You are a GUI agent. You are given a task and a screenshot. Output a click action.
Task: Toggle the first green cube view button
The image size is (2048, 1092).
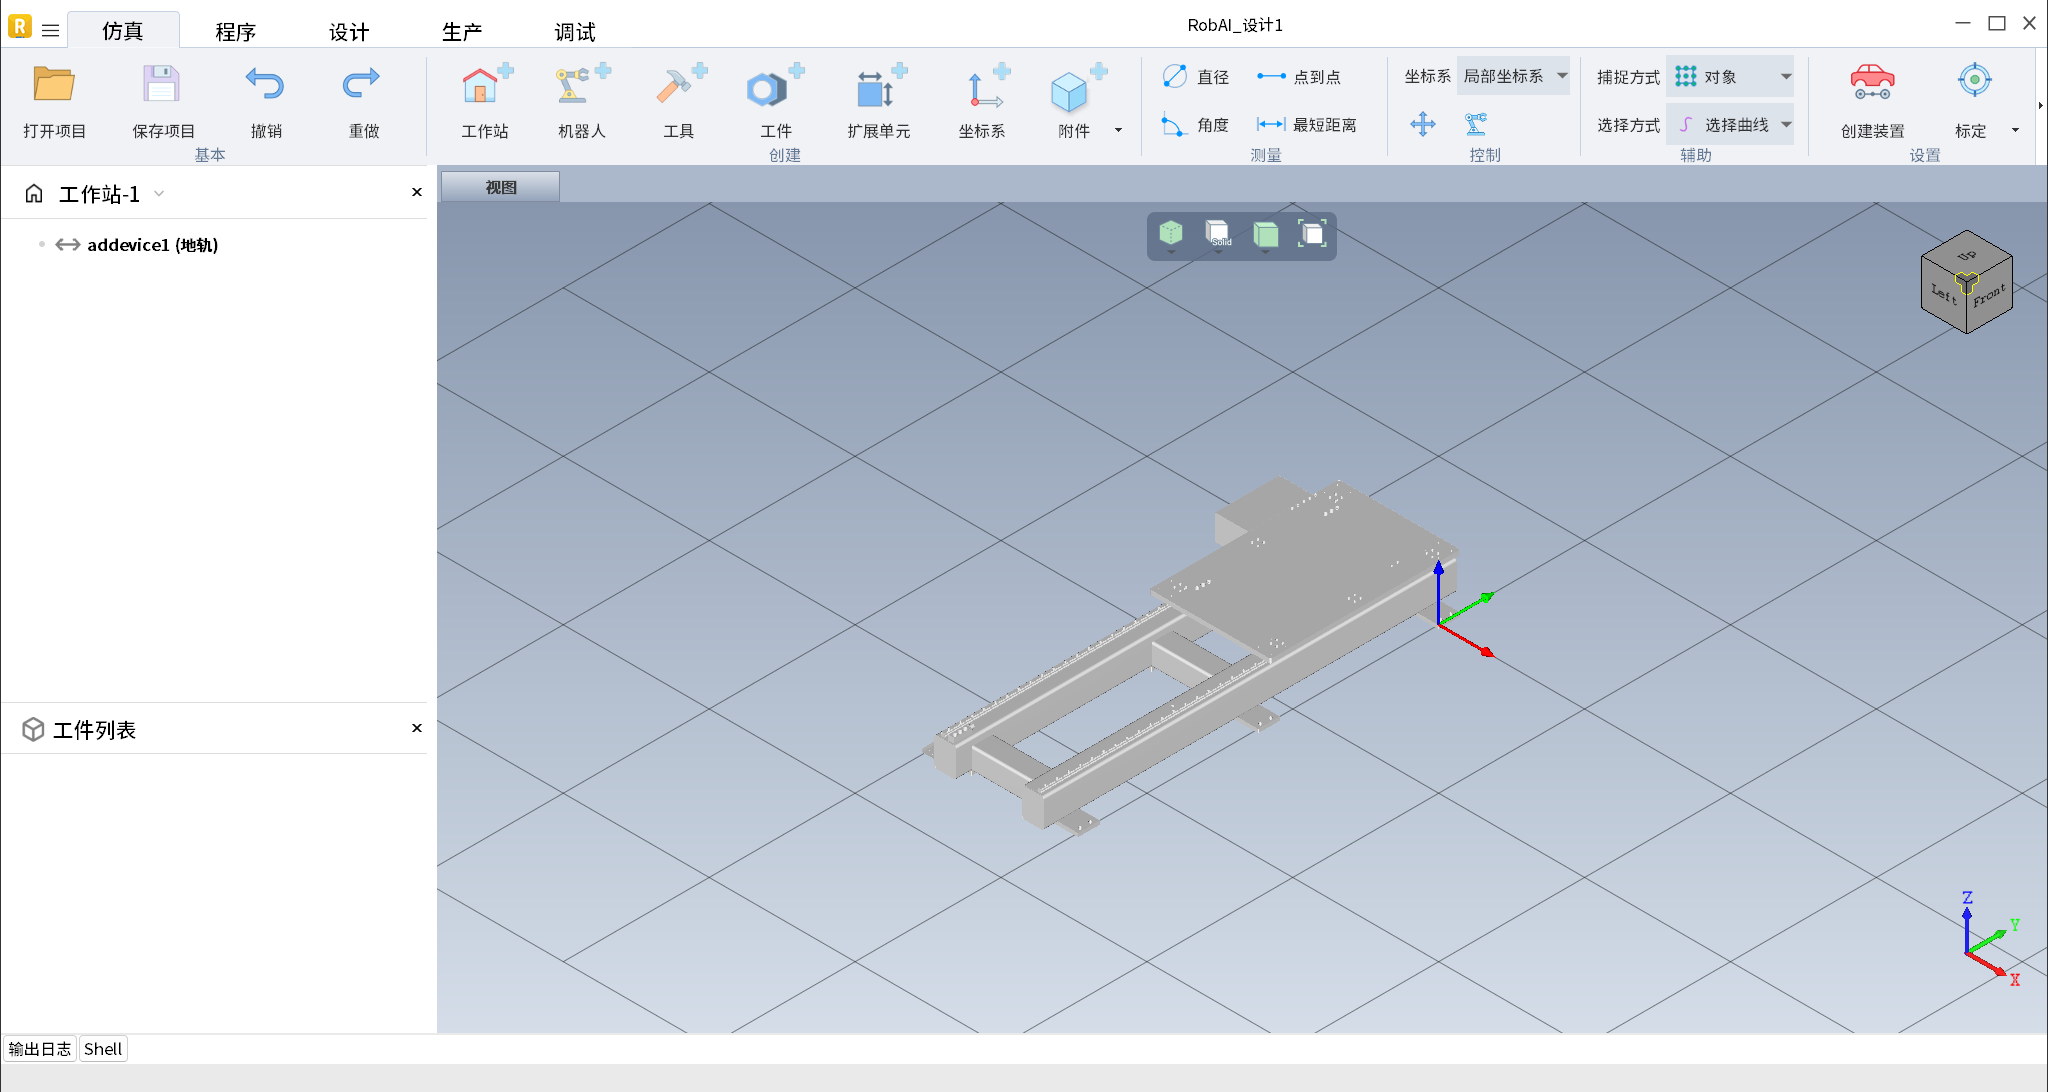click(x=1171, y=235)
